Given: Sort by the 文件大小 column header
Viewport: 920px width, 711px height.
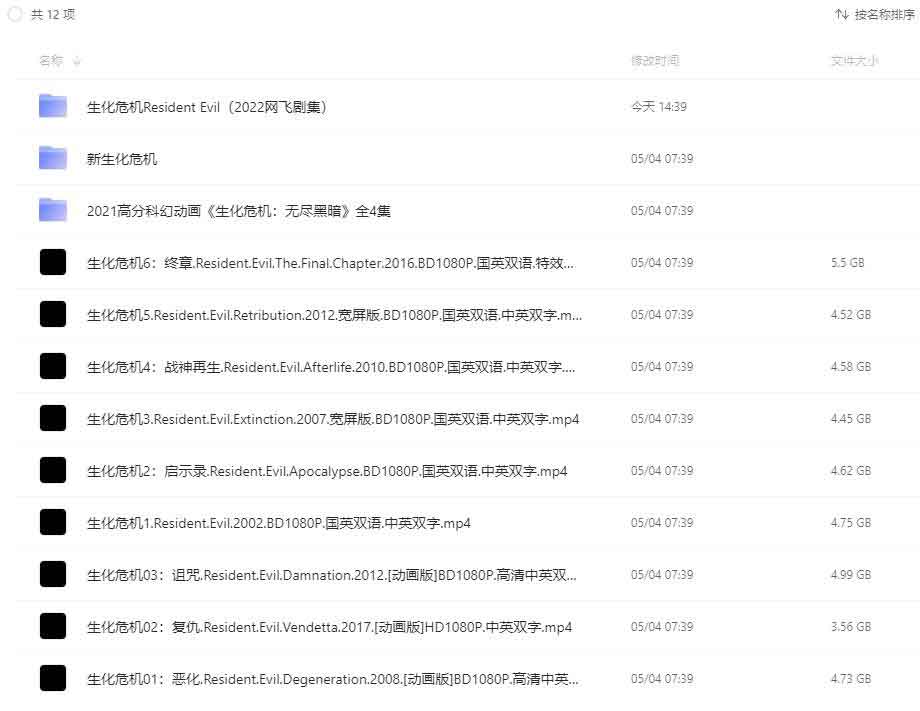Looking at the screenshot, I should coord(854,60).
